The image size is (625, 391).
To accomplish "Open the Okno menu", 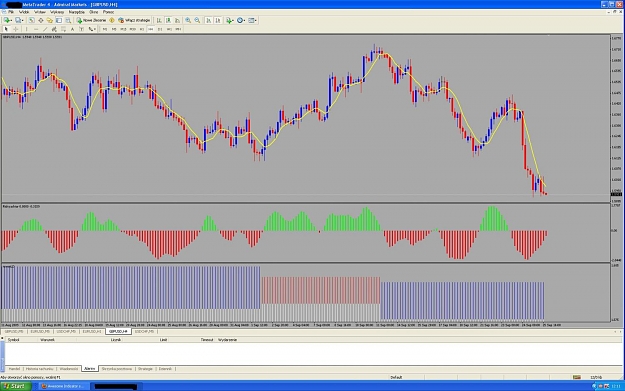I will (94, 12).
